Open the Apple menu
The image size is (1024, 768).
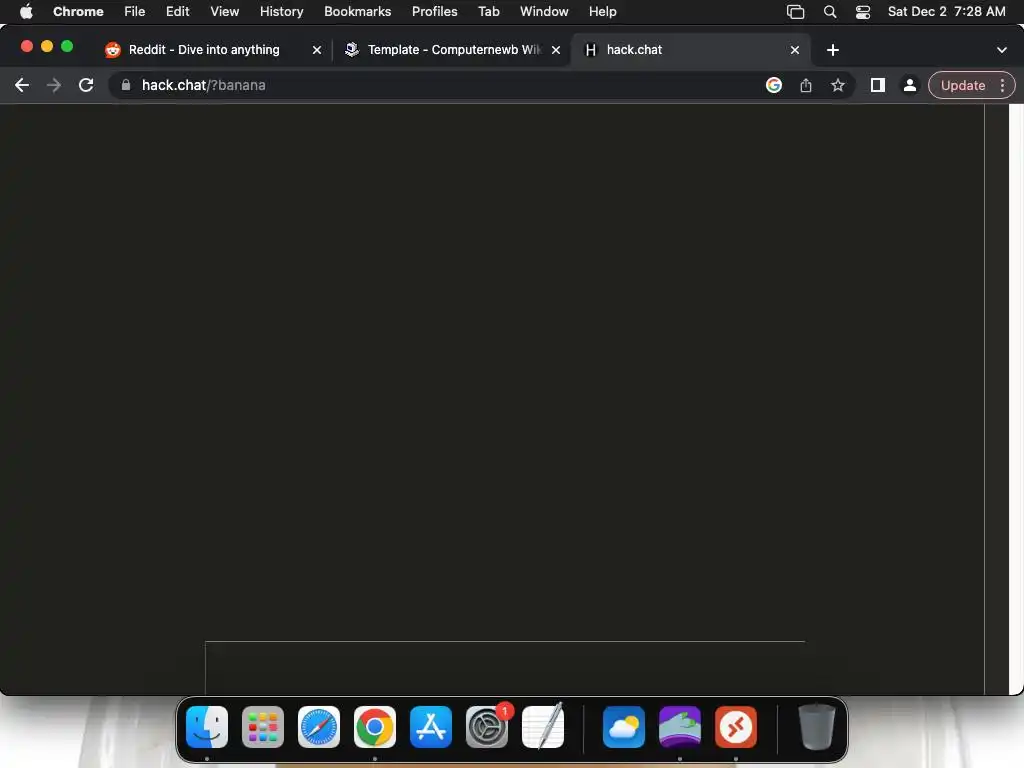pos(26,12)
